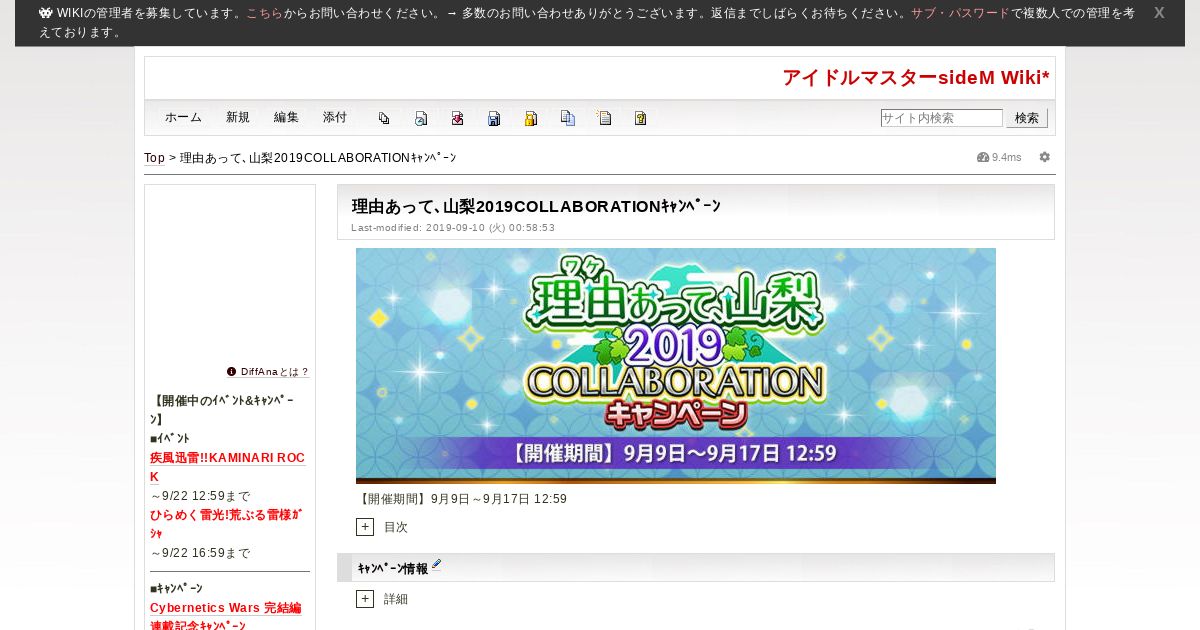The width and height of the screenshot is (1200, 630).
Task: Click the overlapping pages icon in toolbar
Action: (384, 118)
